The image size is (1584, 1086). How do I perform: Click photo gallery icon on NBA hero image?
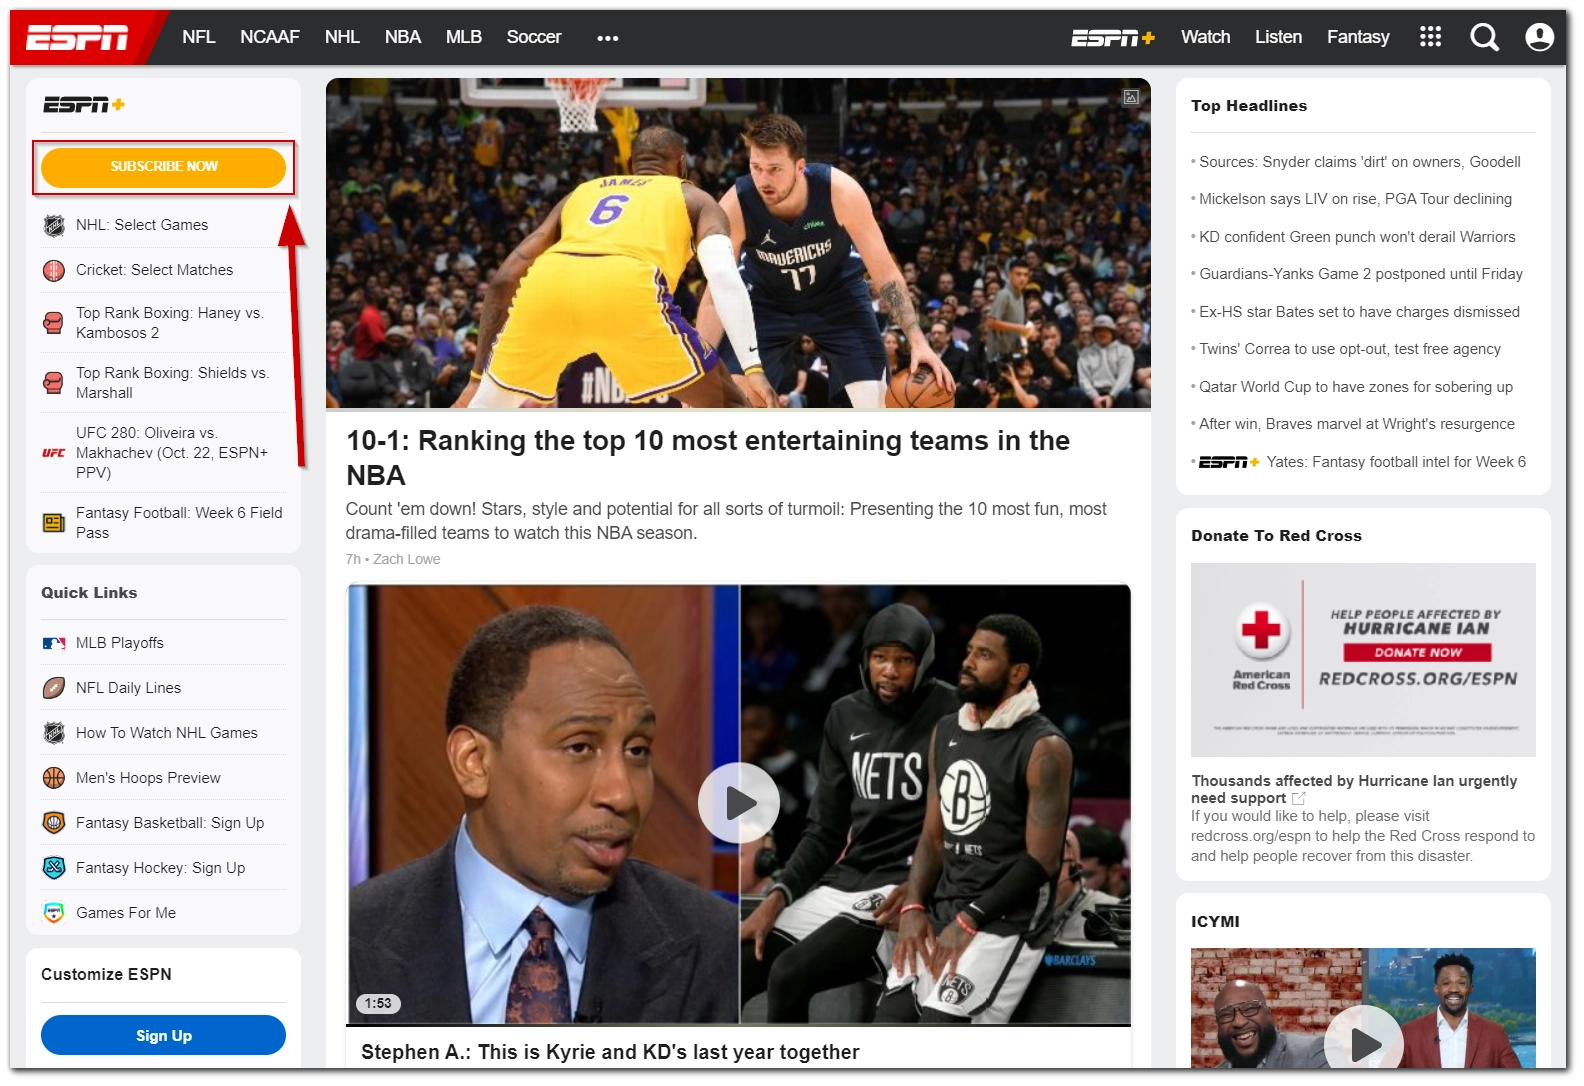(1131, 97)
